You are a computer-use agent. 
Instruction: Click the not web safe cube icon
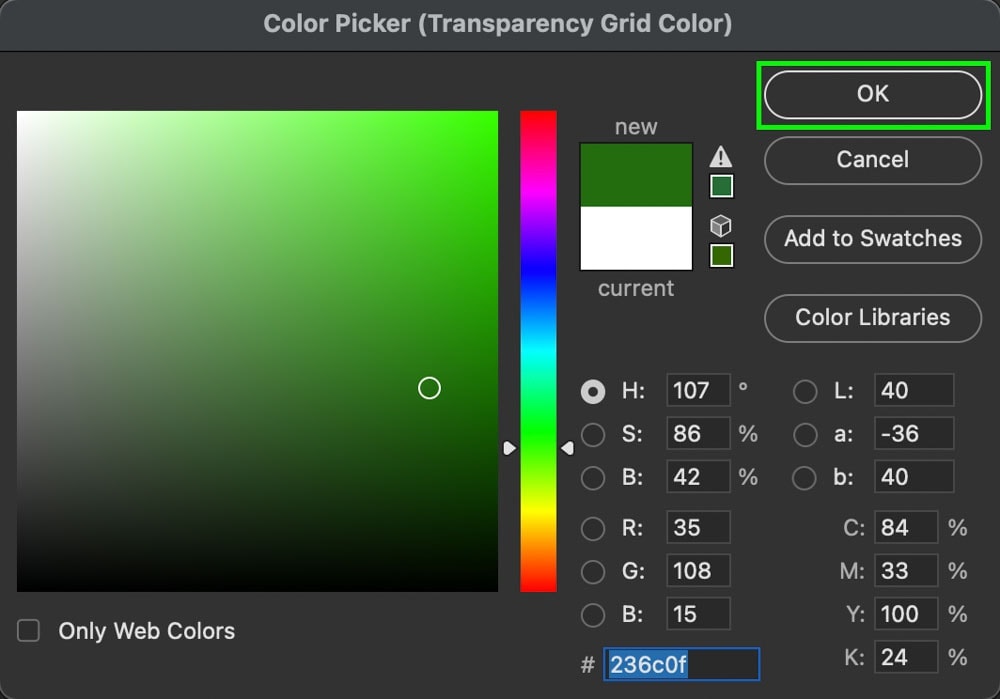[721, 226]
